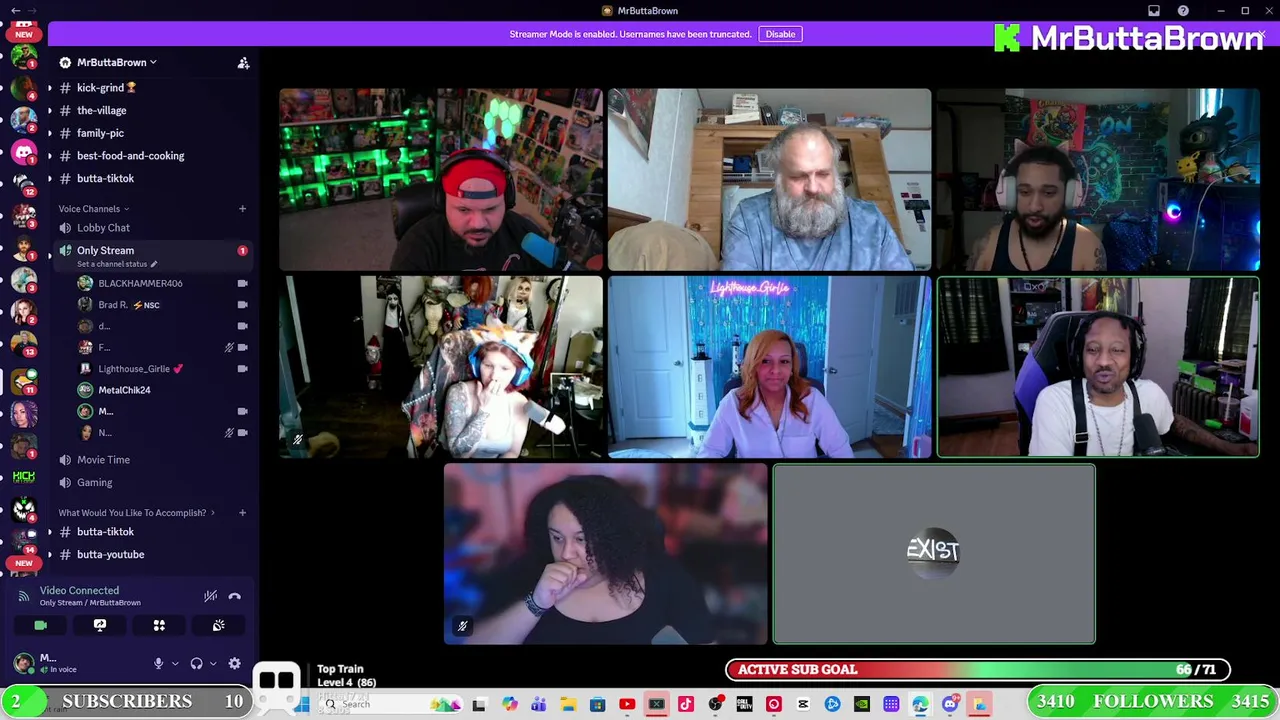1280x720 pixels.
Task: Toggle noise suppression in the voice panel
Action: click(210, 596)
